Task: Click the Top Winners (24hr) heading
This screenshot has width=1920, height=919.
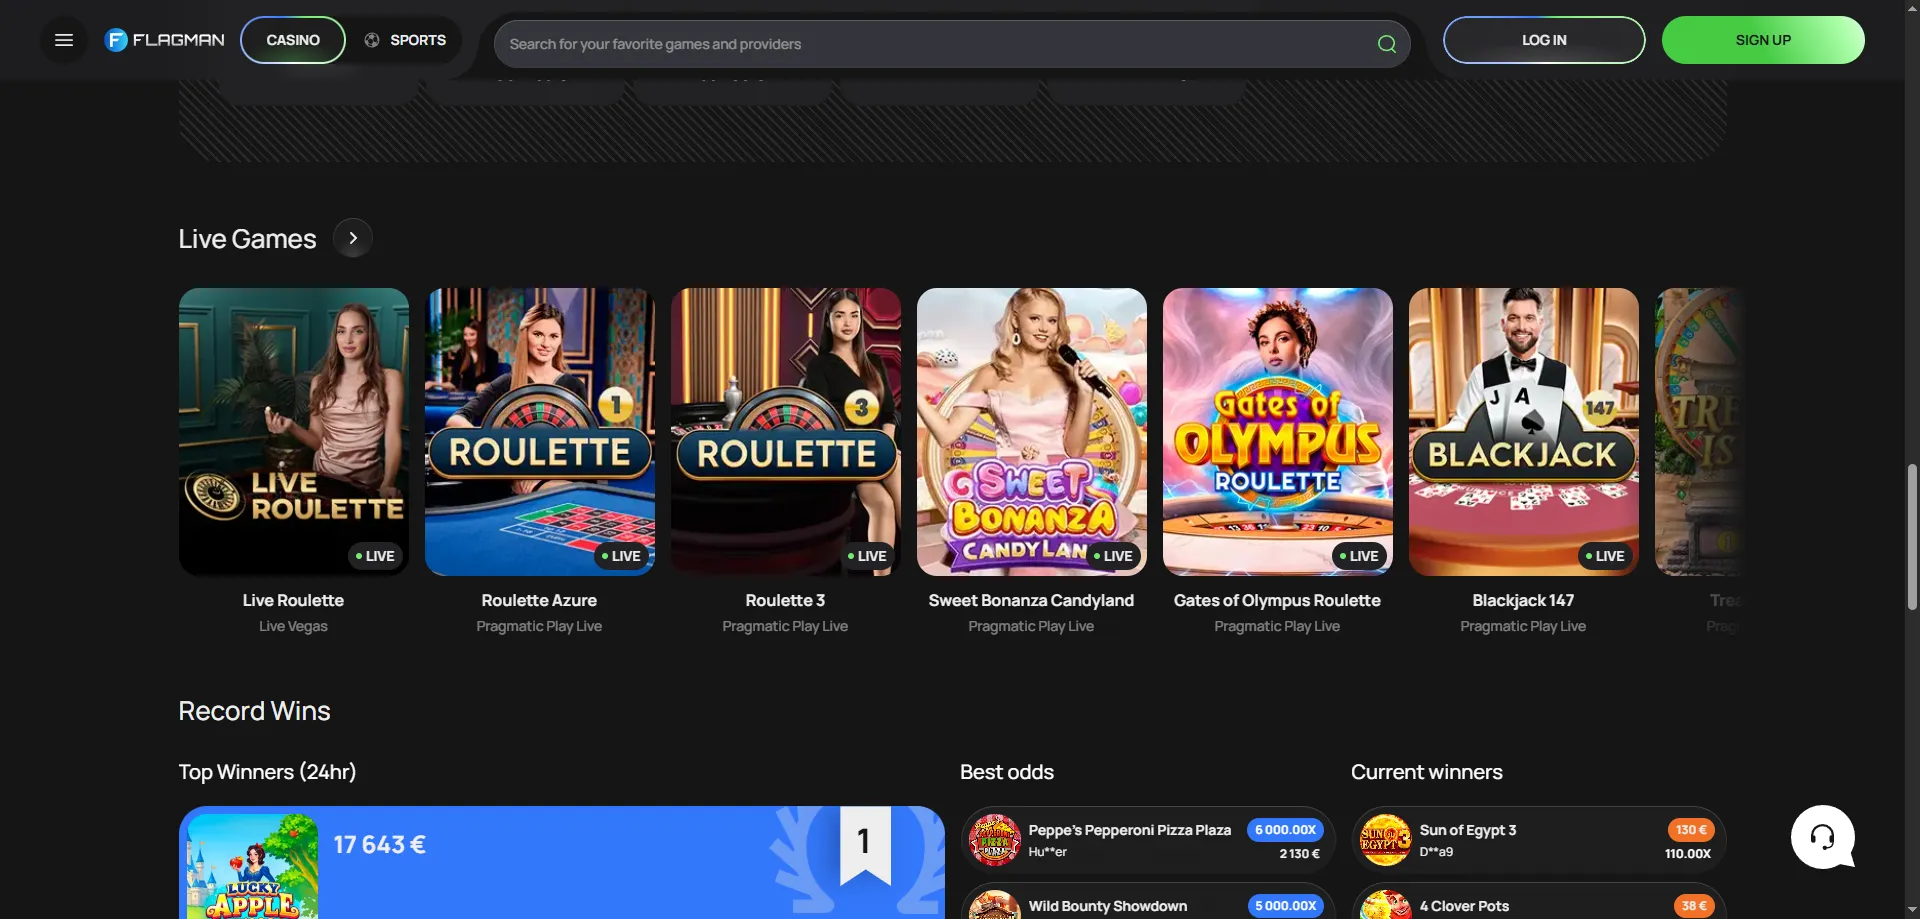Action: pyautogui.click(x=267, y=772)
